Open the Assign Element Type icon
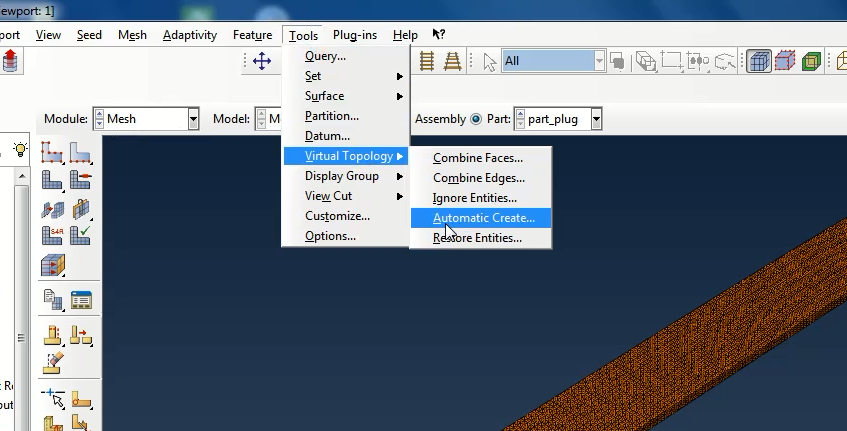The width and height of the screenshot is (847, 431). 53,236
